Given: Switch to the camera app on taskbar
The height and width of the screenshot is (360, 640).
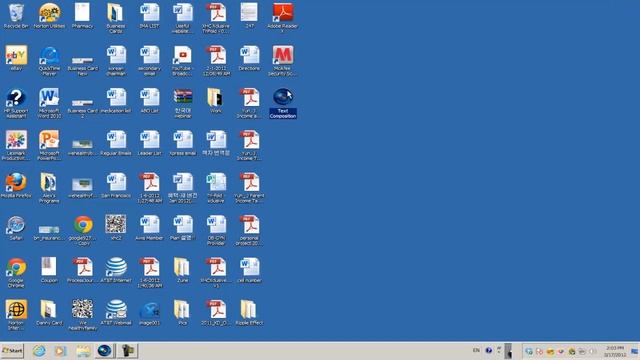Looking at the screenshot, I should click(x=127, y=351).
